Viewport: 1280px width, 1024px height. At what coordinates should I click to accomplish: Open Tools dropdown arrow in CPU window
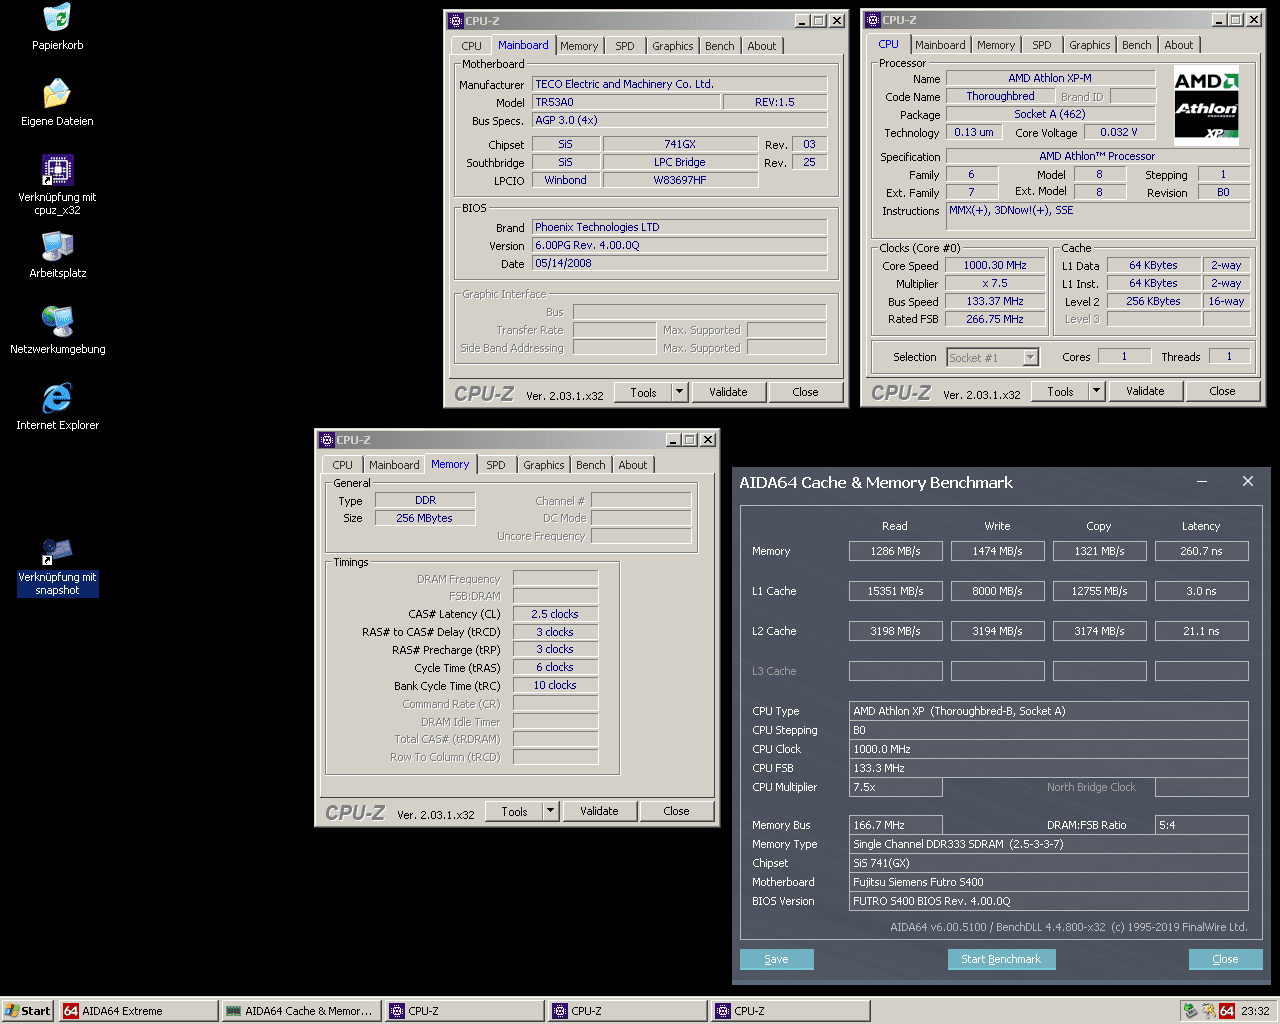[1097, 391]
